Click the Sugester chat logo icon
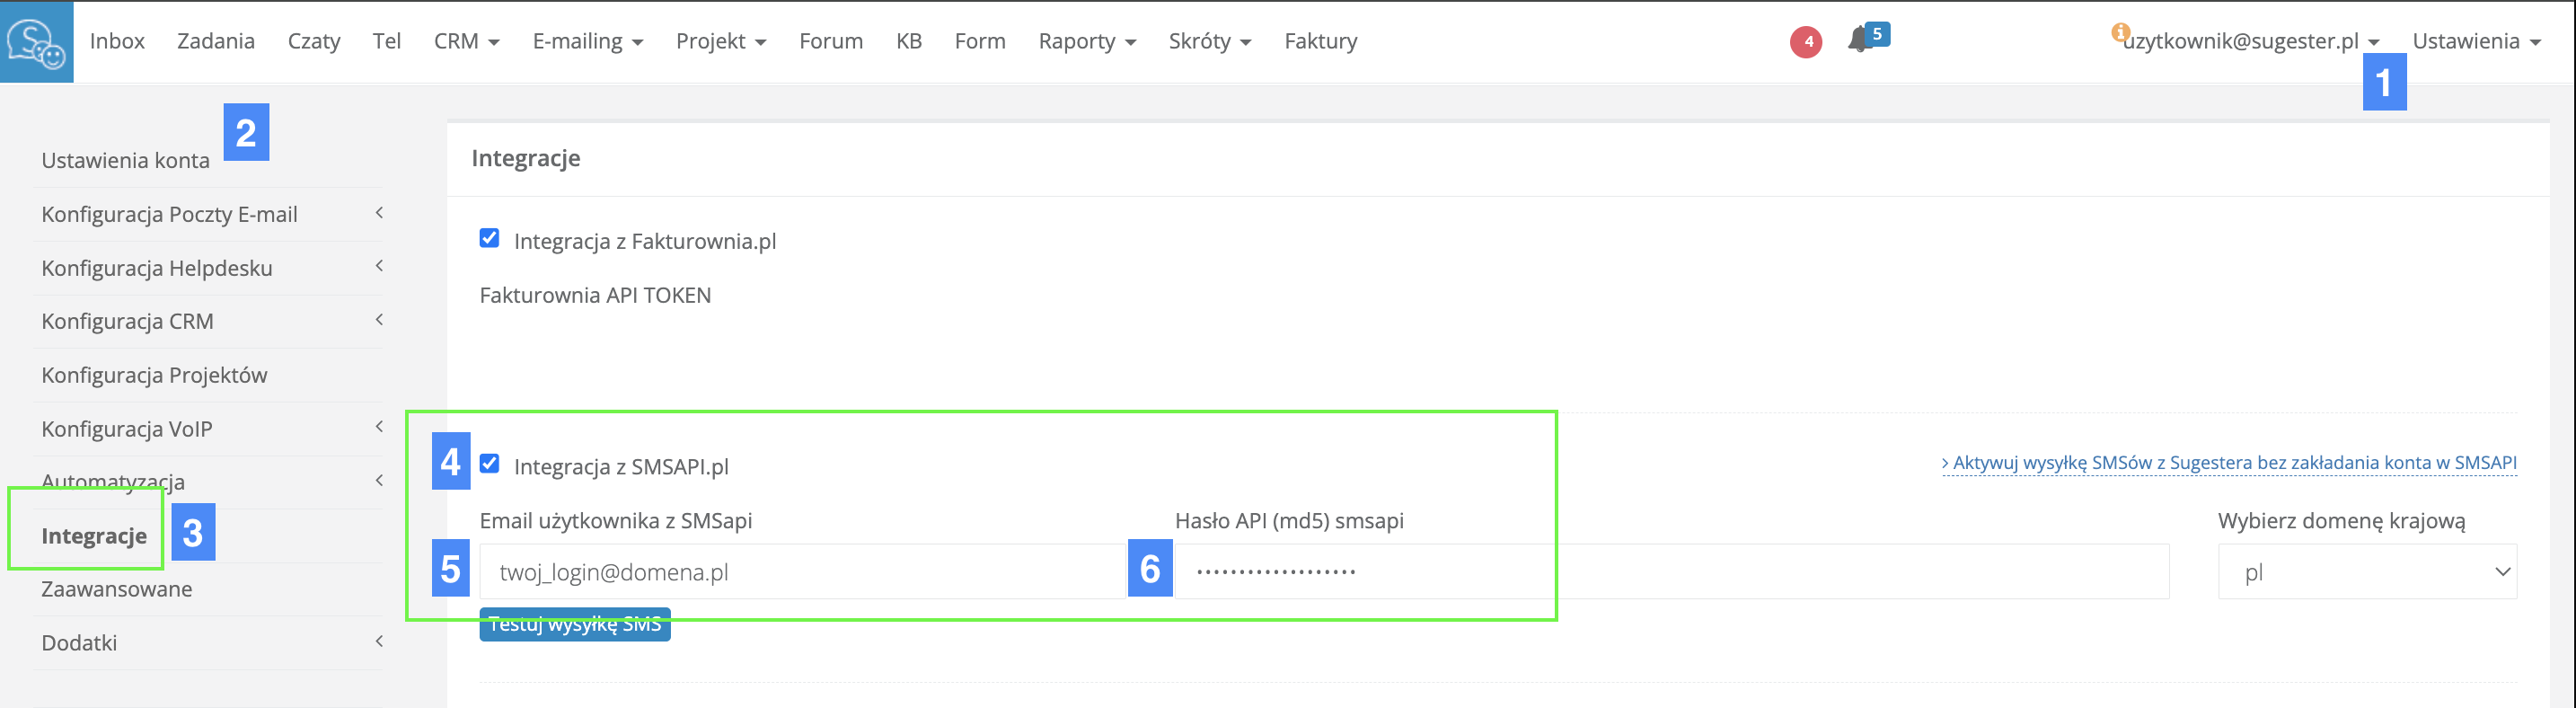 36,42
